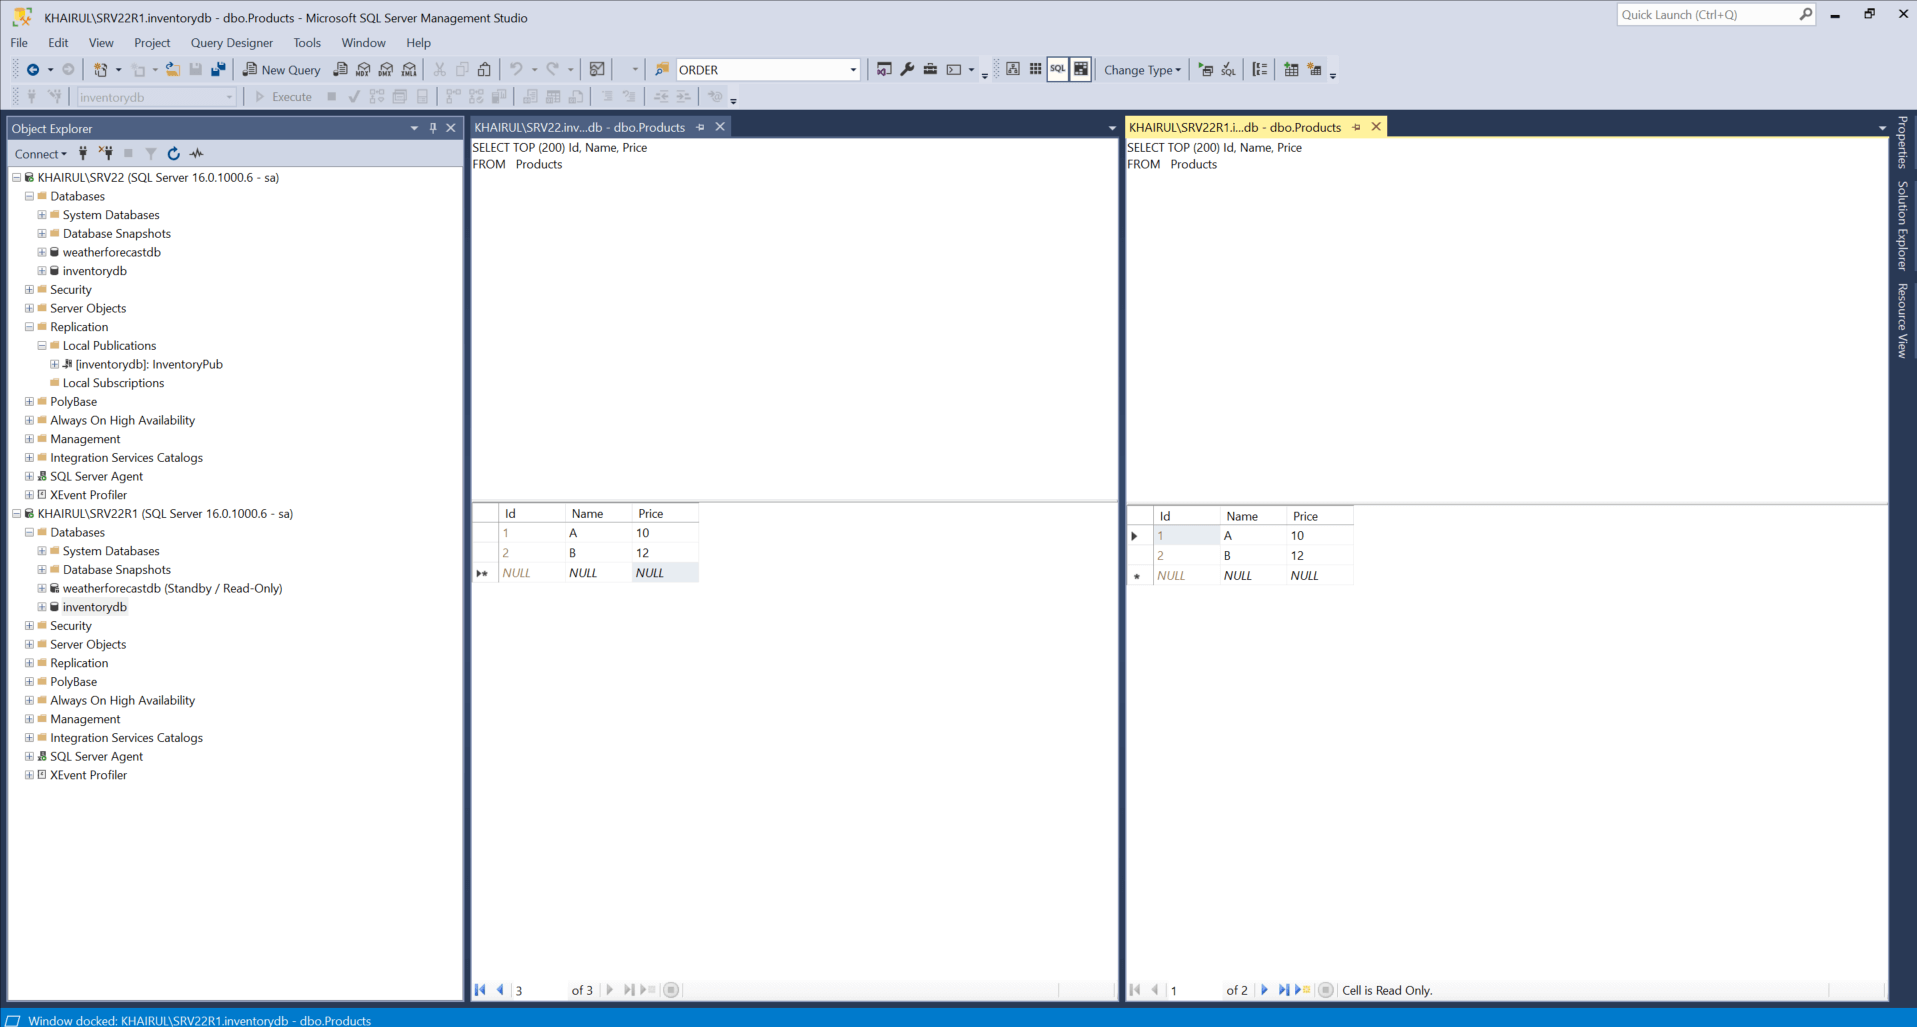This screenshot has width=1917, height=1027.
Task: Switch to the KHAIRUL\SRV22 dbo.Products tab
Action: point(579,128)
